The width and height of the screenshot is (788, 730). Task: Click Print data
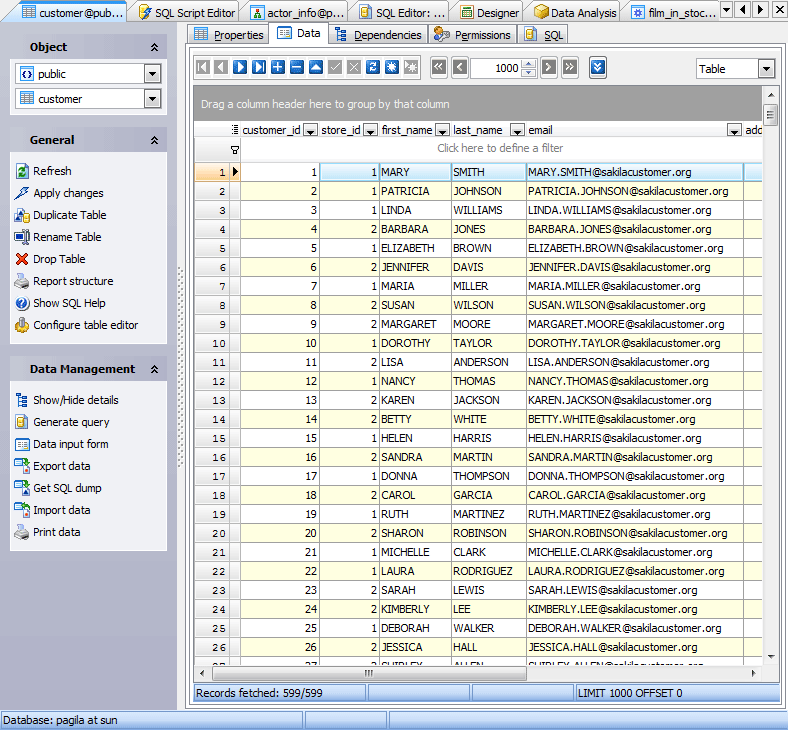click(x=57, y=533)
